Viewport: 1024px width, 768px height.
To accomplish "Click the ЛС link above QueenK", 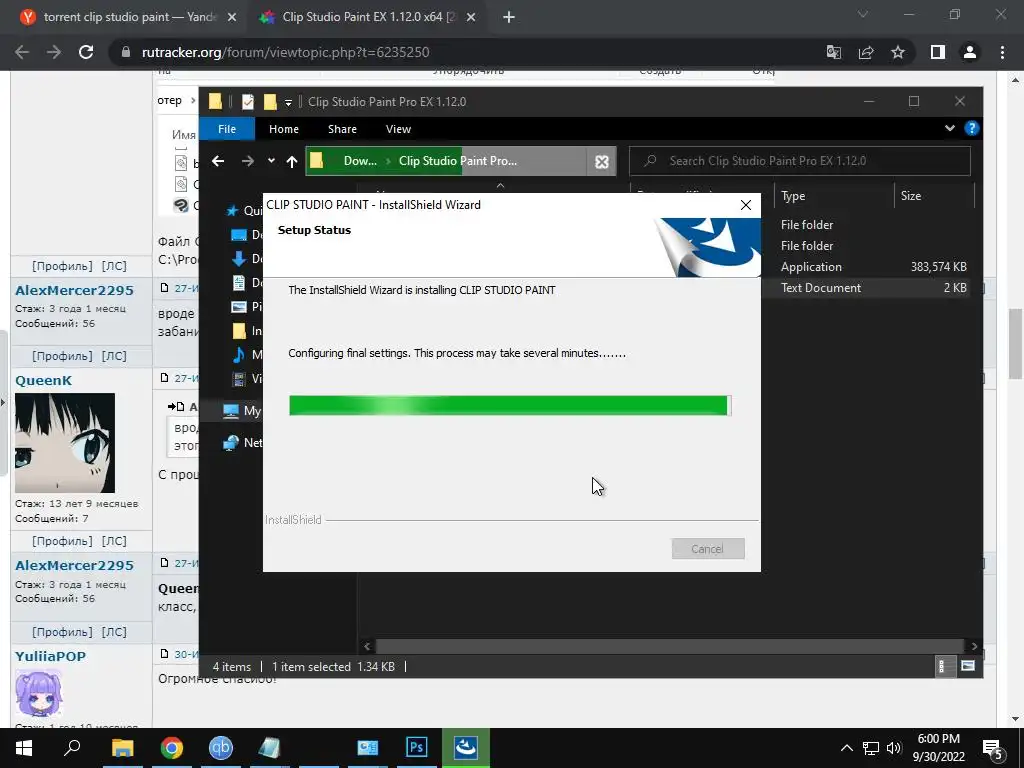I will (114, 357).
